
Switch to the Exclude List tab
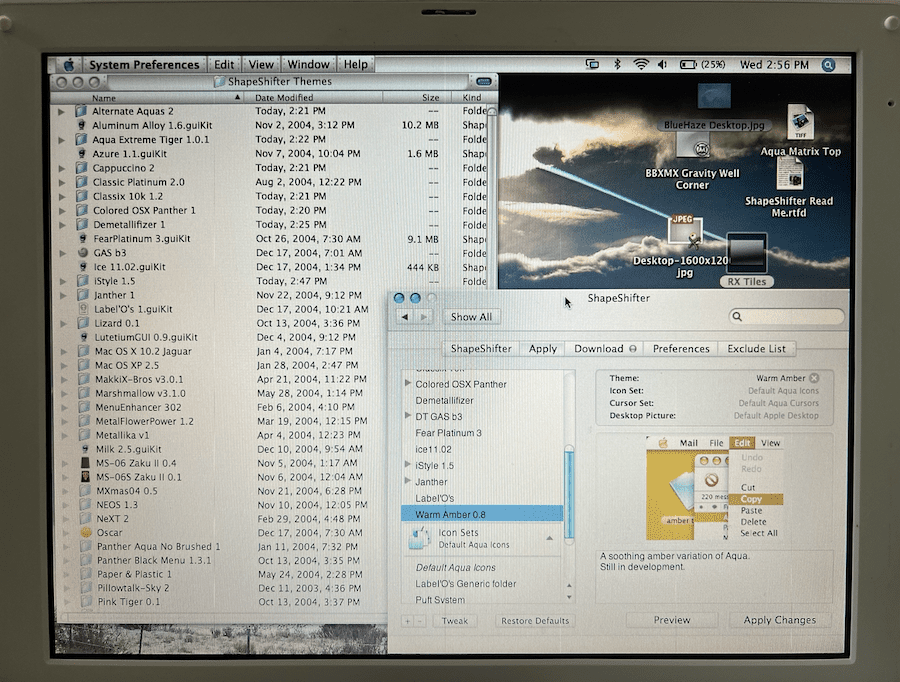pyautogui.click(x=756, y=348)
